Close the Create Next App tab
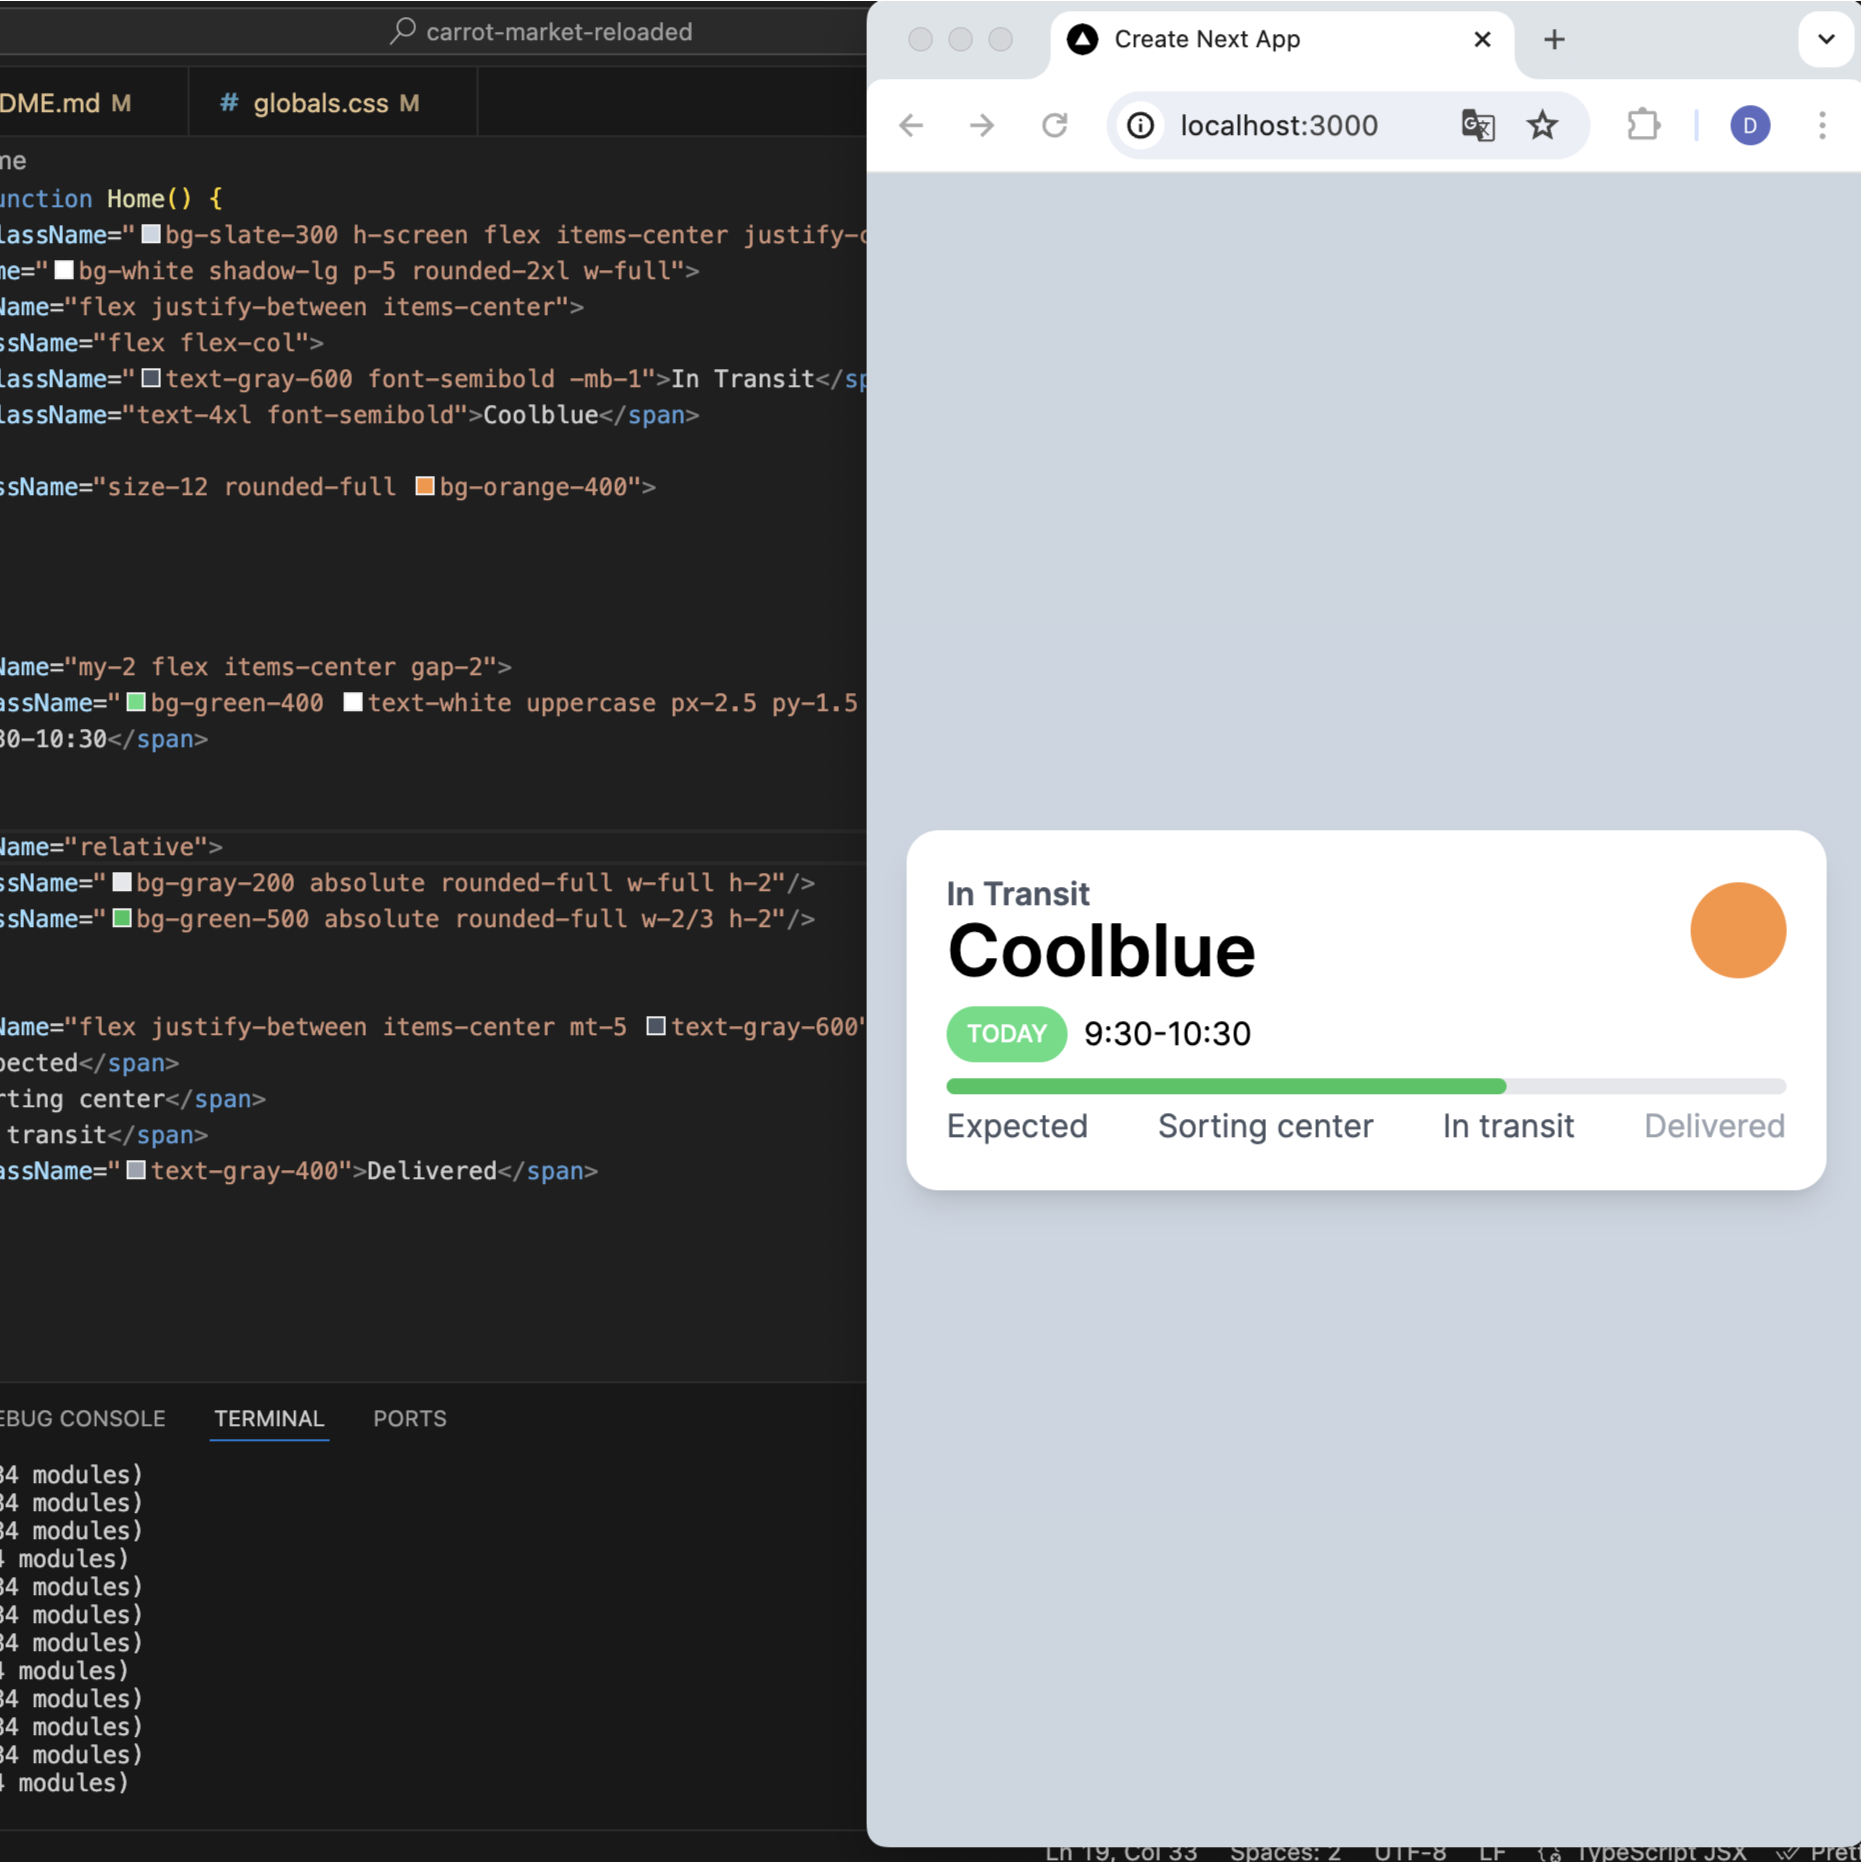The height and width of the screenshot is (1862, 1861). [1482, 39]
